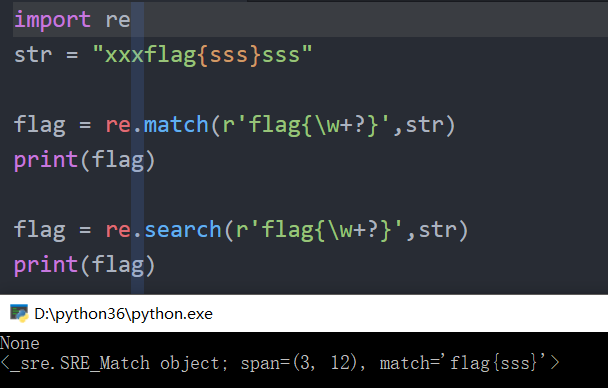Click the SRE_Match object output line
The height and width of the screenshot is (388, 608).
coord(280,363)
